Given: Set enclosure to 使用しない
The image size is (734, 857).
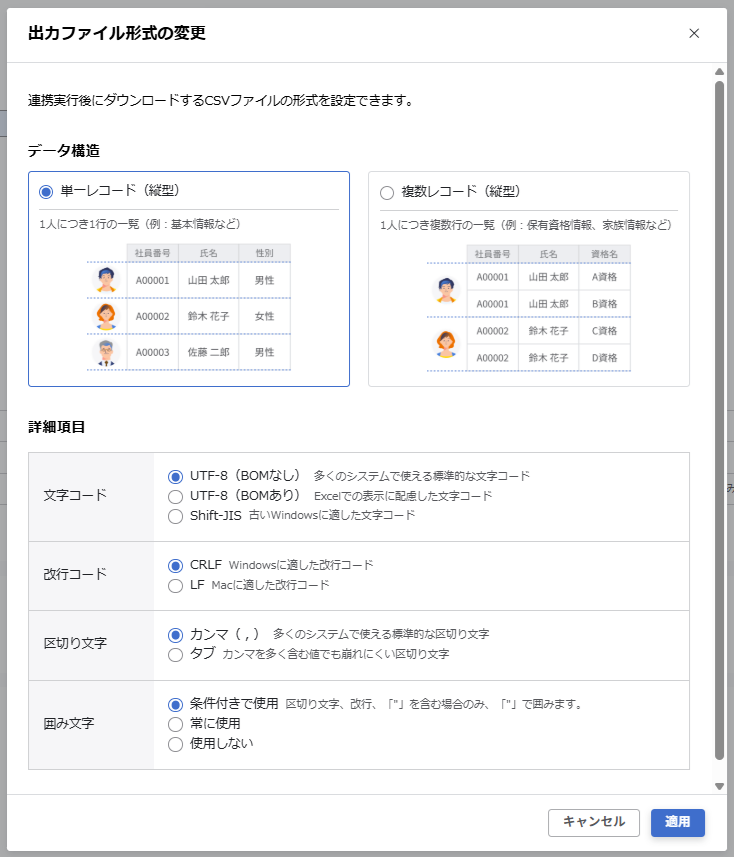Looking at the screenshot, I should (176, 744).
